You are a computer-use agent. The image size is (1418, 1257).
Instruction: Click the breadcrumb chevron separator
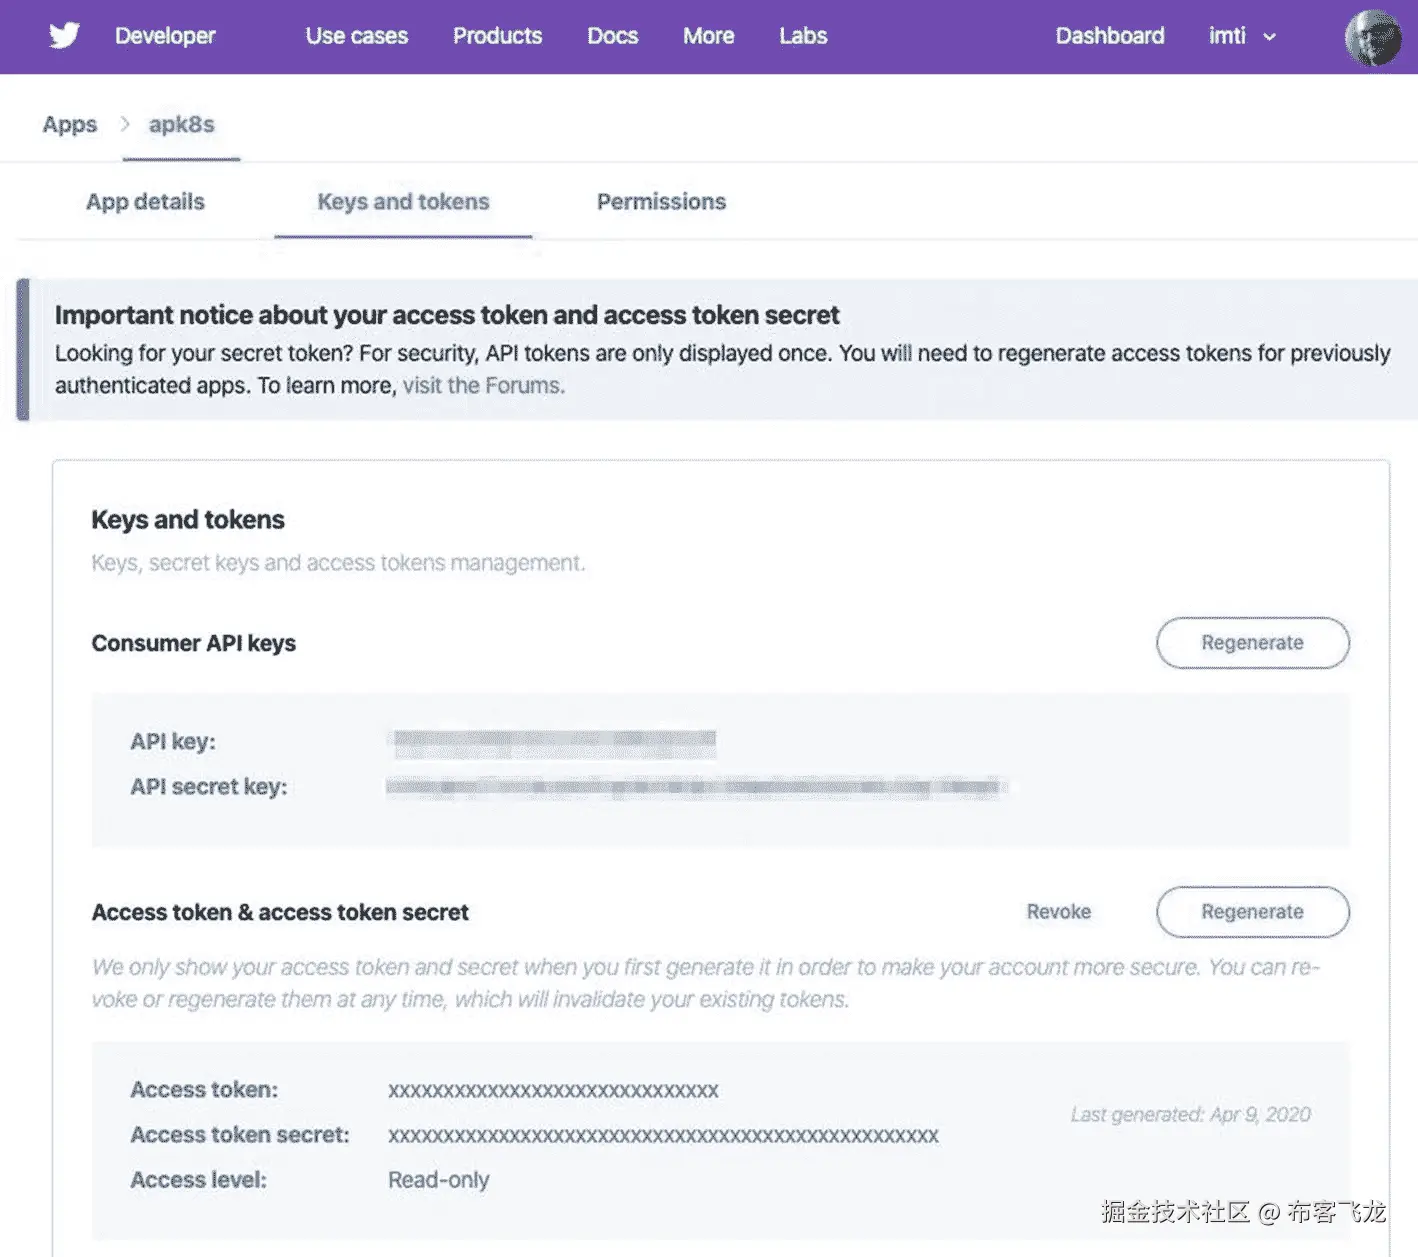click(x=125, y=124)
